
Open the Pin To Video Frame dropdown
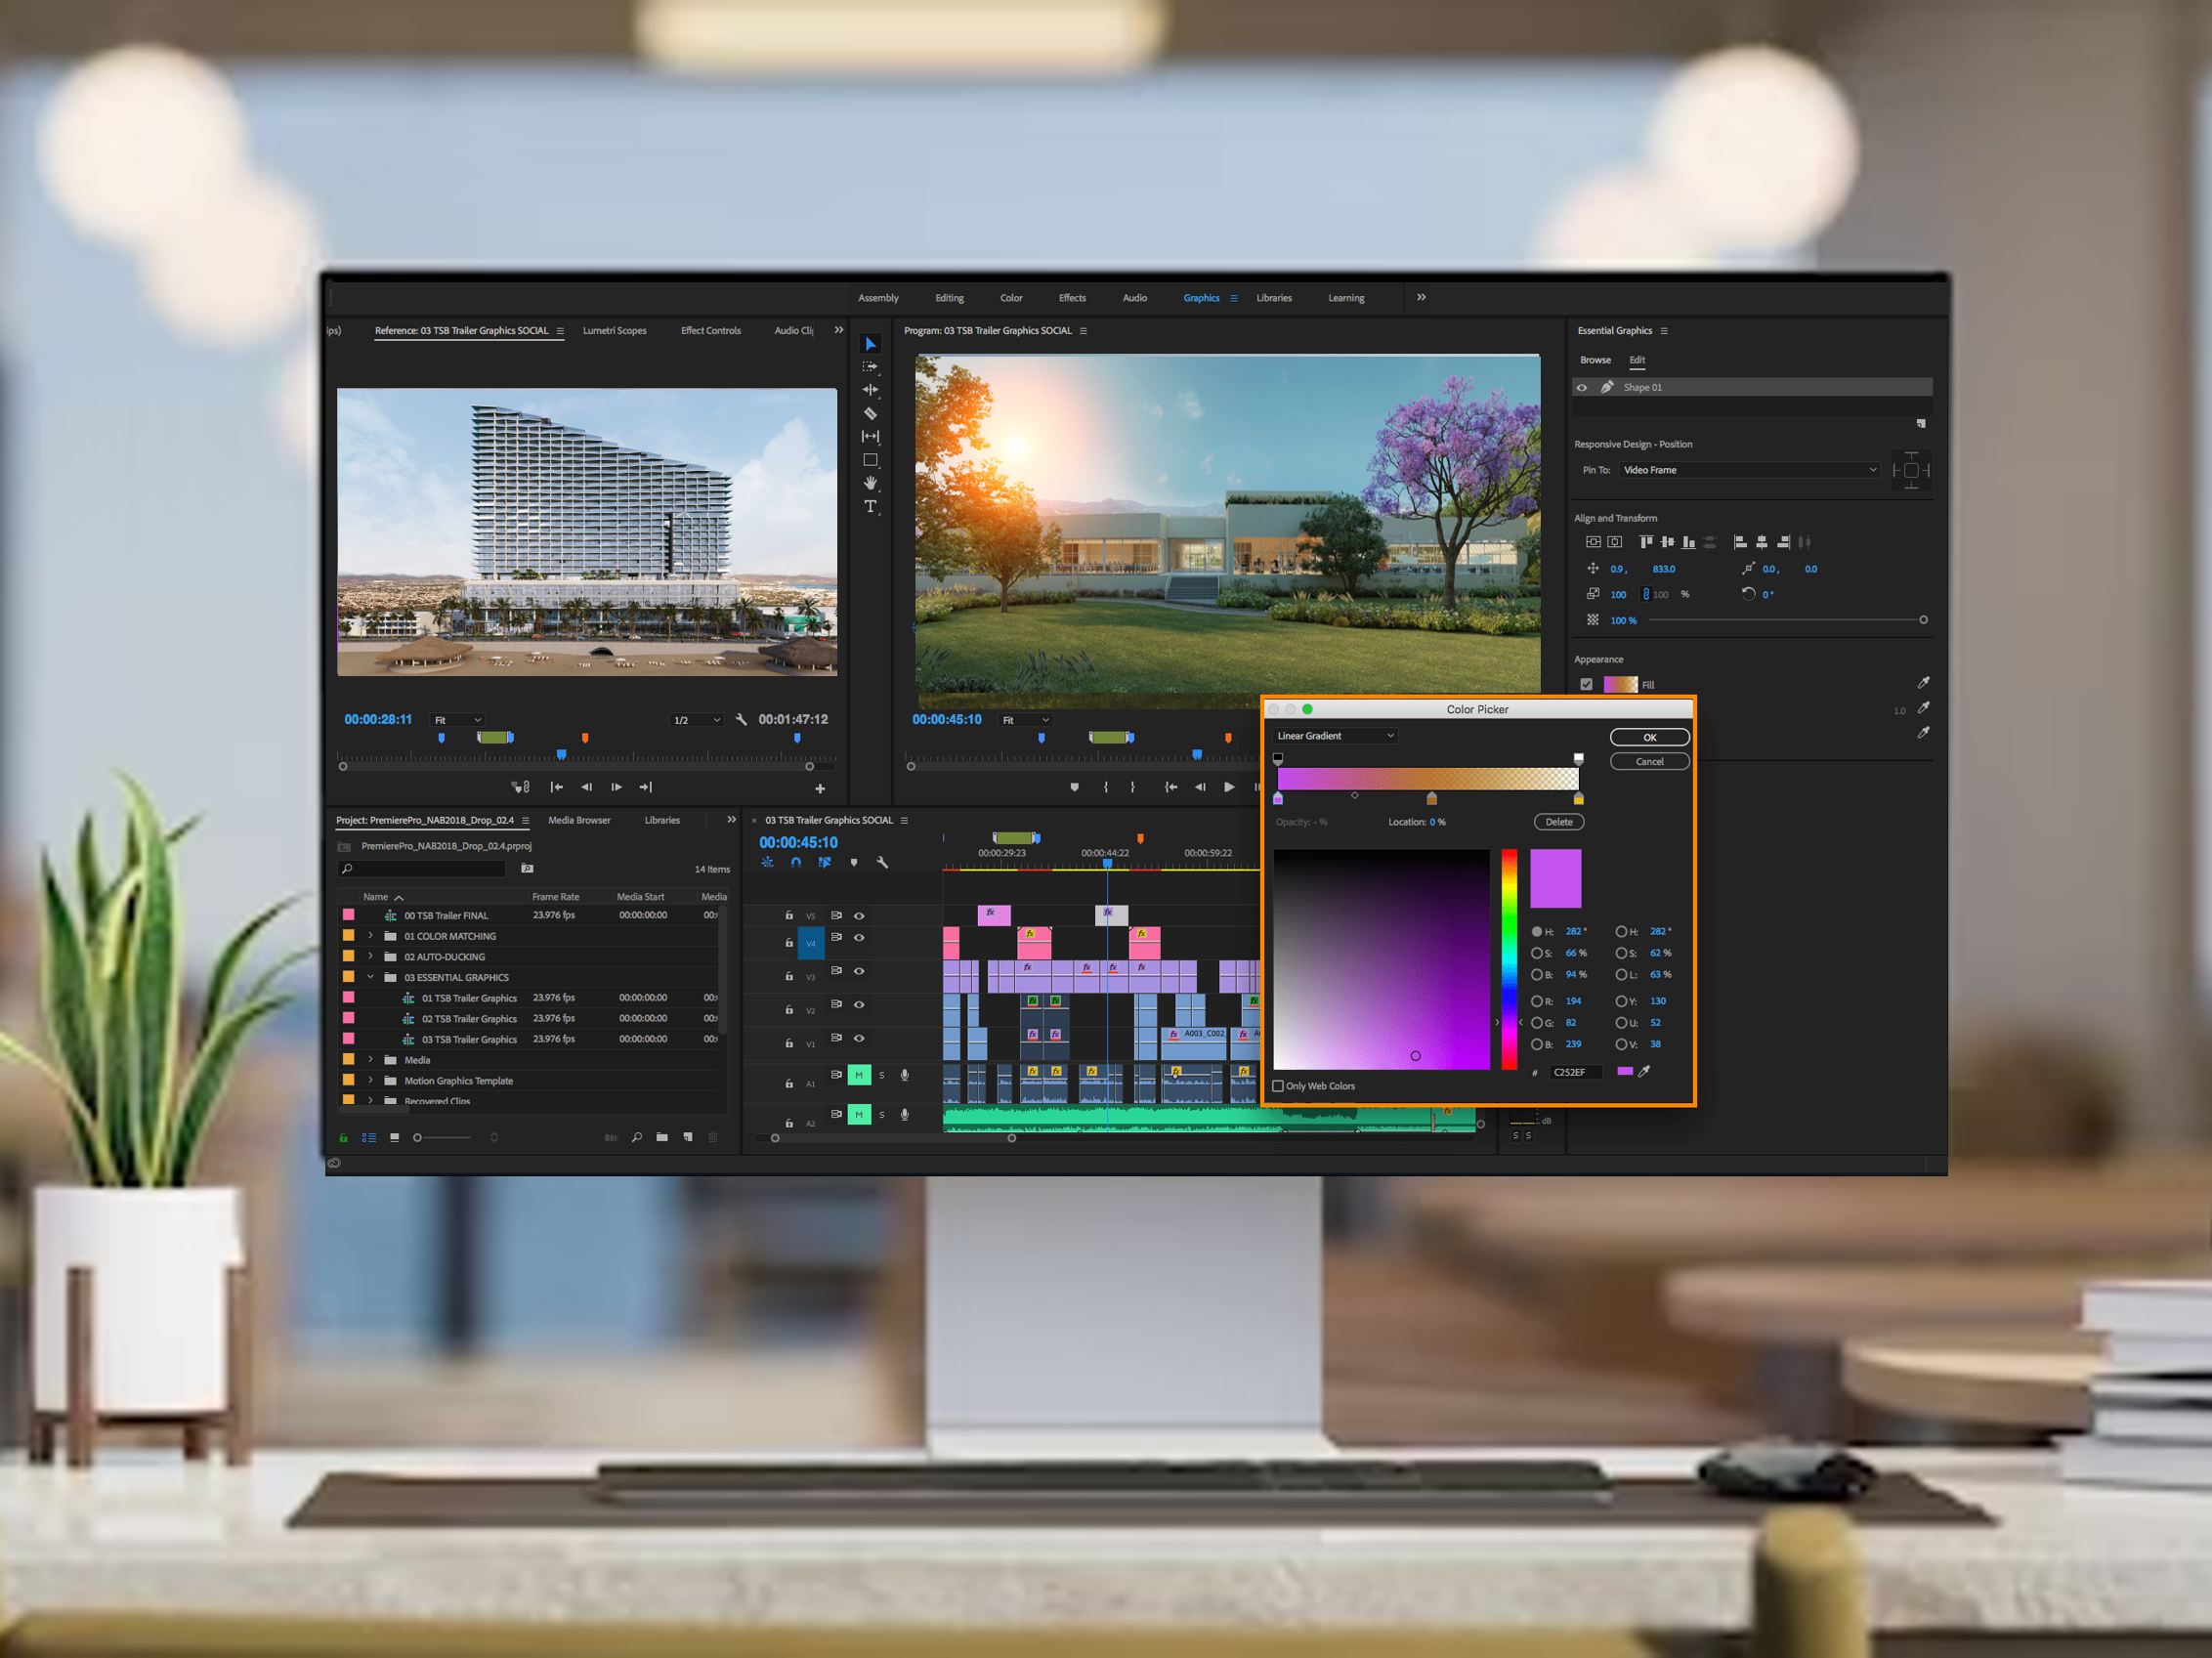tap(1748, 470)
